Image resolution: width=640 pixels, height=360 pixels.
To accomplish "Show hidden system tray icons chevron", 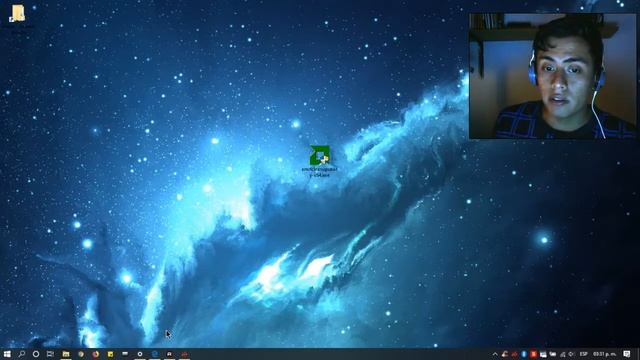I will [495, 354].
